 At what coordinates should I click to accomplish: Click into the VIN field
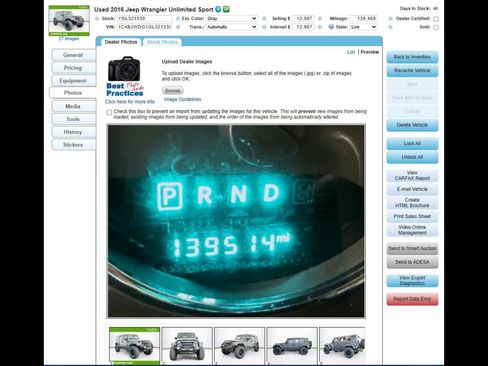point(144,27)
